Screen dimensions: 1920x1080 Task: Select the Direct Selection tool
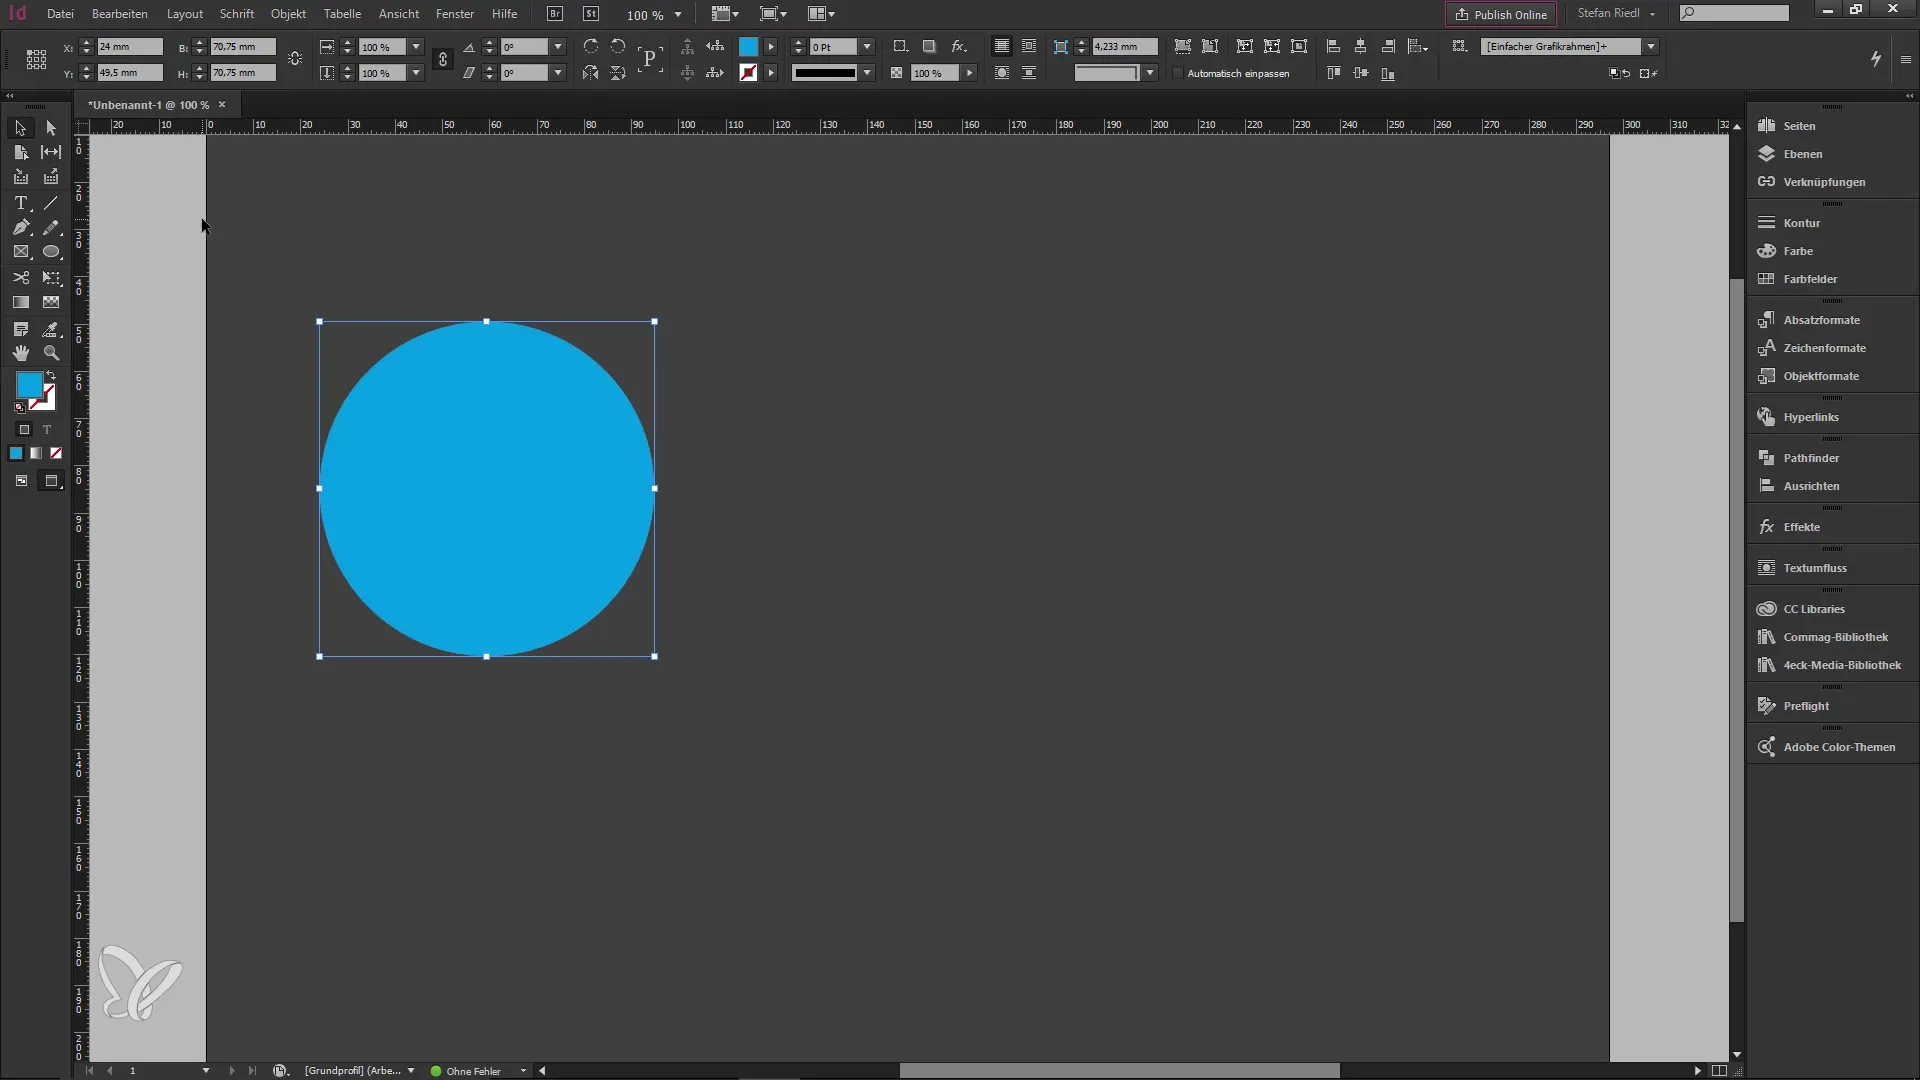coord(51,128)
